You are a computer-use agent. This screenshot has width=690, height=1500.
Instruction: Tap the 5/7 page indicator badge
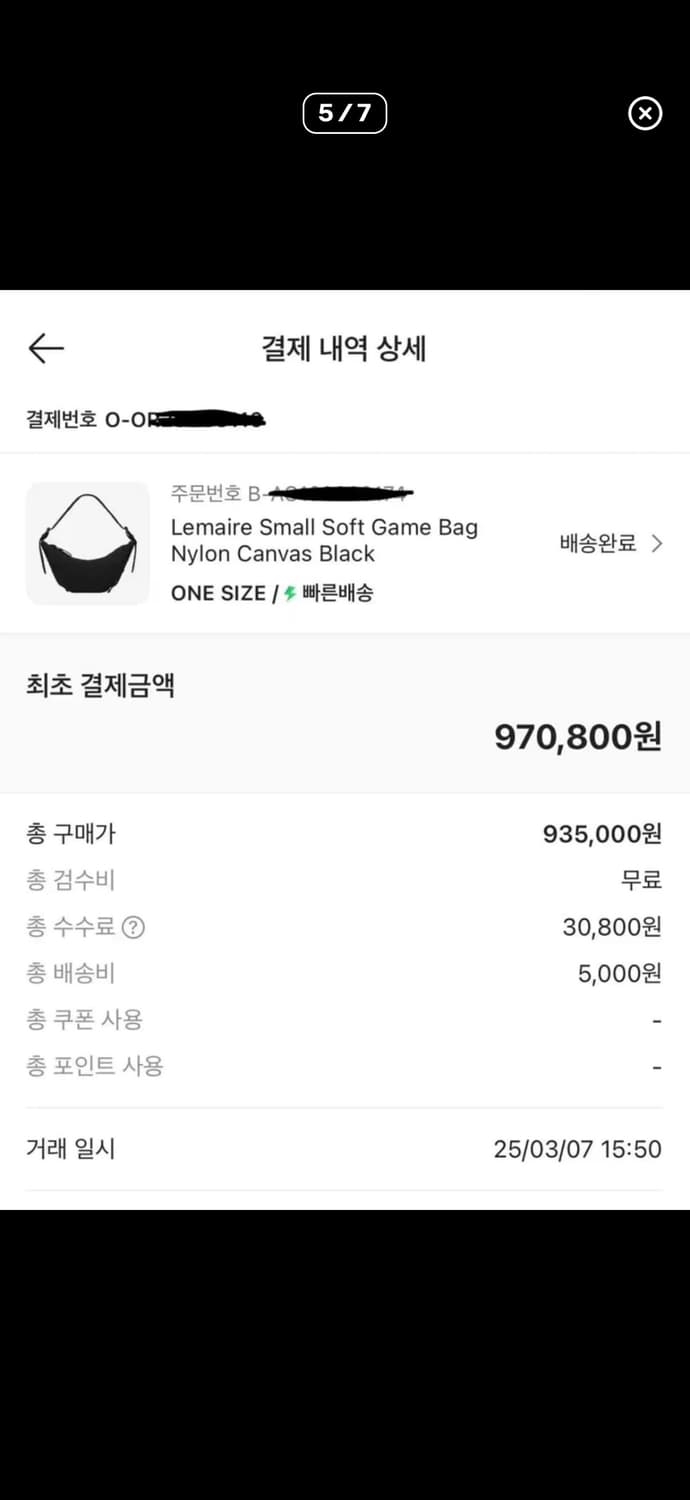coord(344,113)
